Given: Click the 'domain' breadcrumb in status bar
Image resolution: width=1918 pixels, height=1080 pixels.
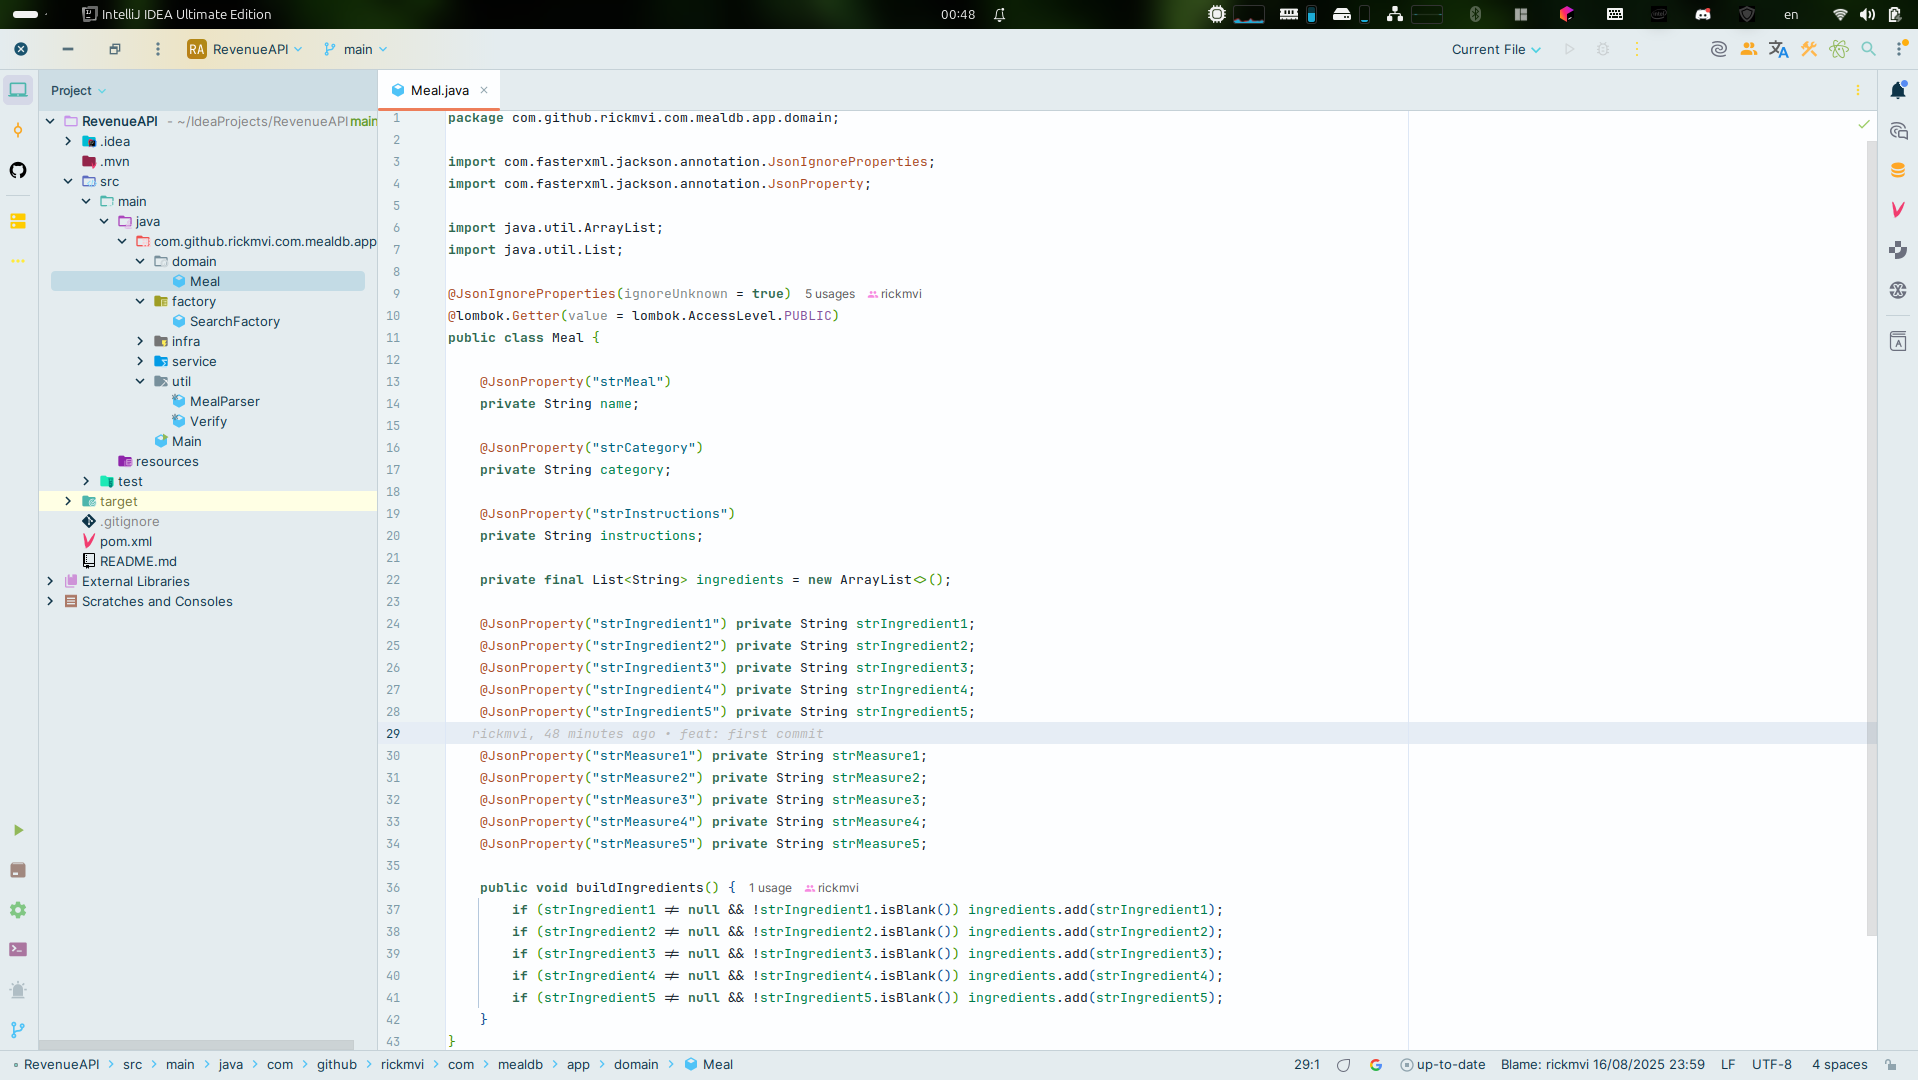Looking at the screenshot, I should pyautogui.click(x=636, y=1065).
